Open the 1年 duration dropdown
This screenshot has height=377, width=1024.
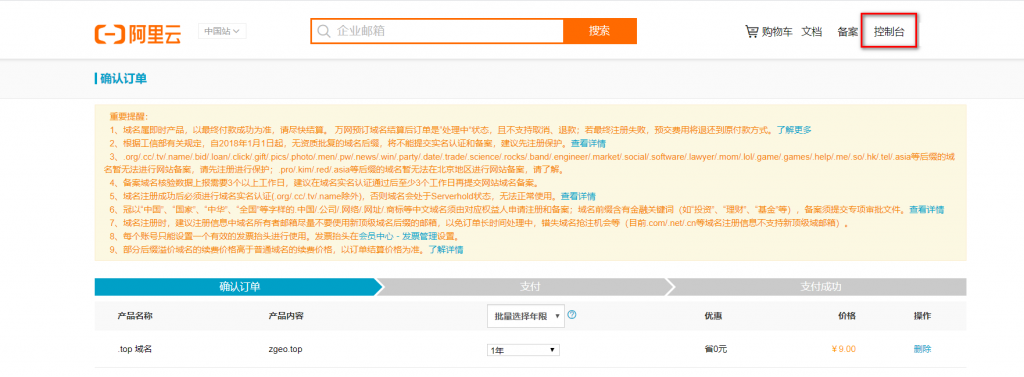(524, 350)
